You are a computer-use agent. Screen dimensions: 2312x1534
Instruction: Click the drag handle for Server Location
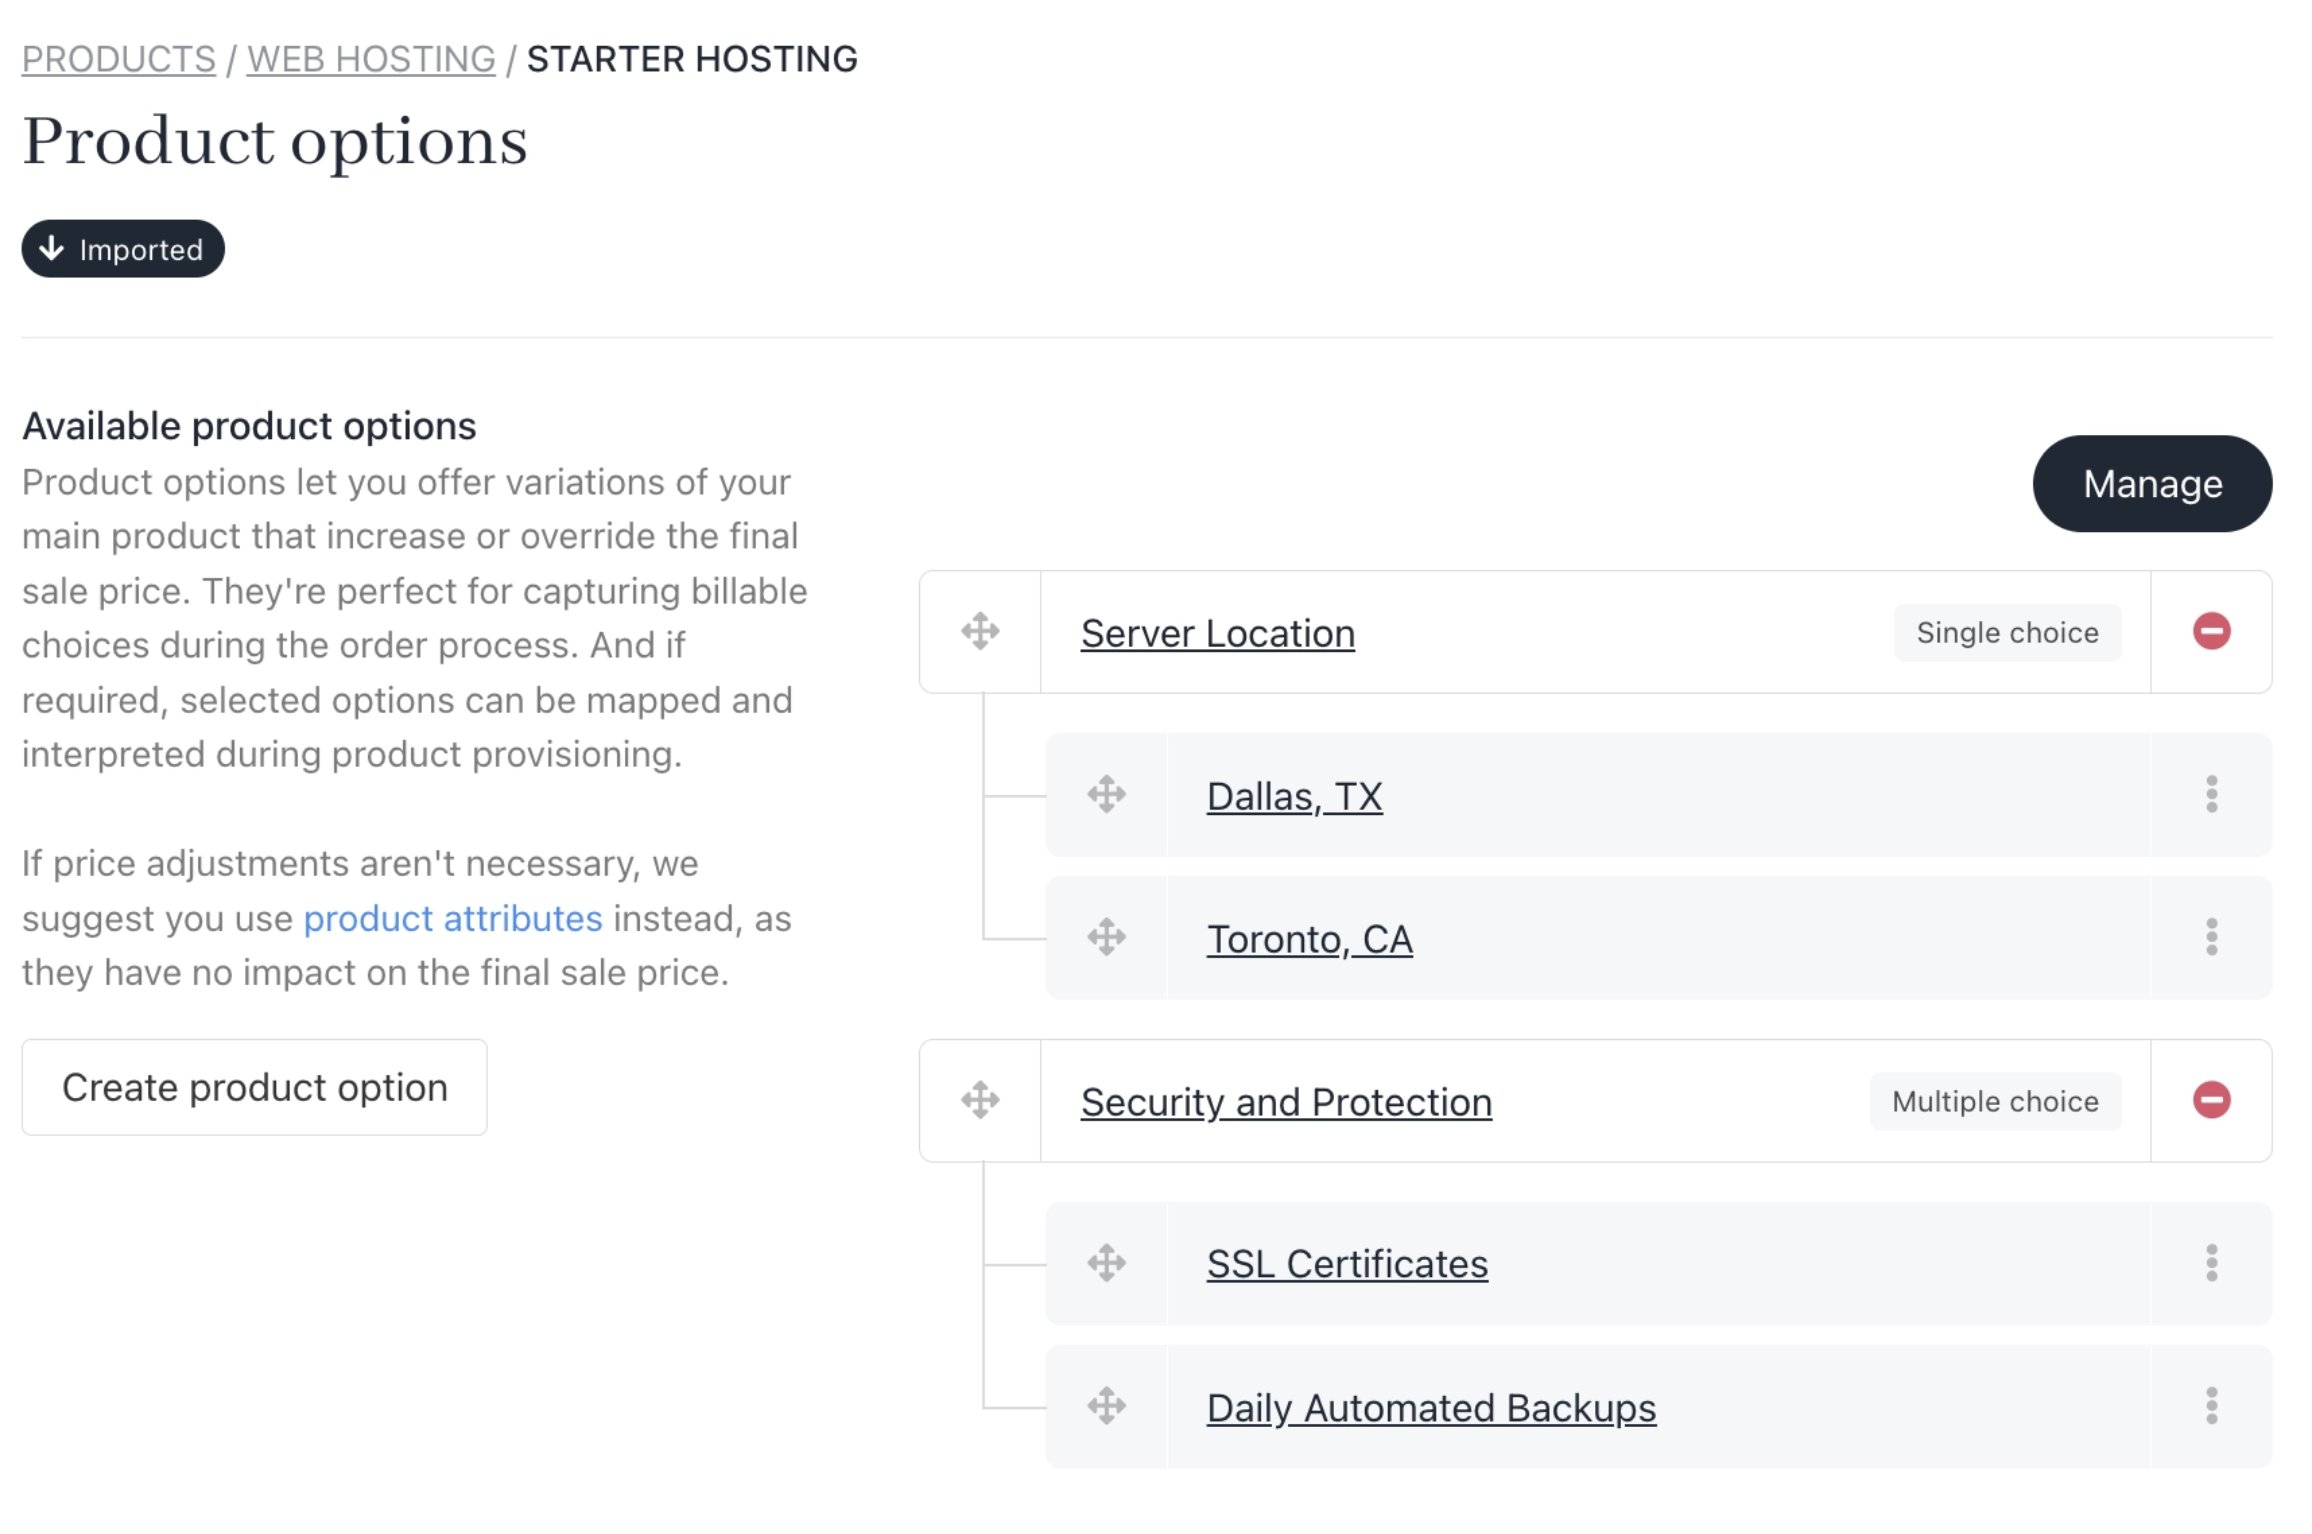click(980, 631)
